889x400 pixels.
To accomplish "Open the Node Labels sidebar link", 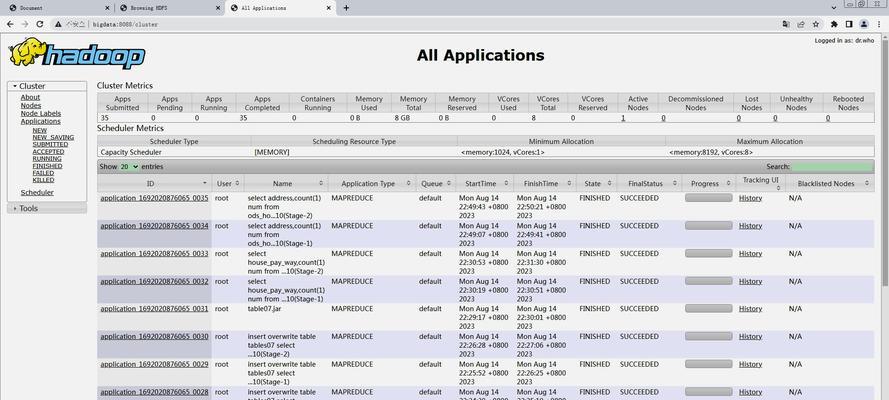I will (41, 113).
